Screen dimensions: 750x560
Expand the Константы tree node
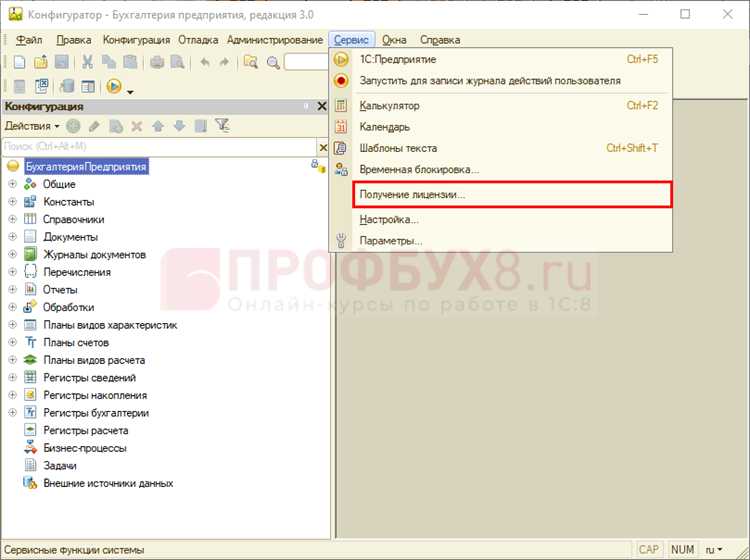click(12, 202)
